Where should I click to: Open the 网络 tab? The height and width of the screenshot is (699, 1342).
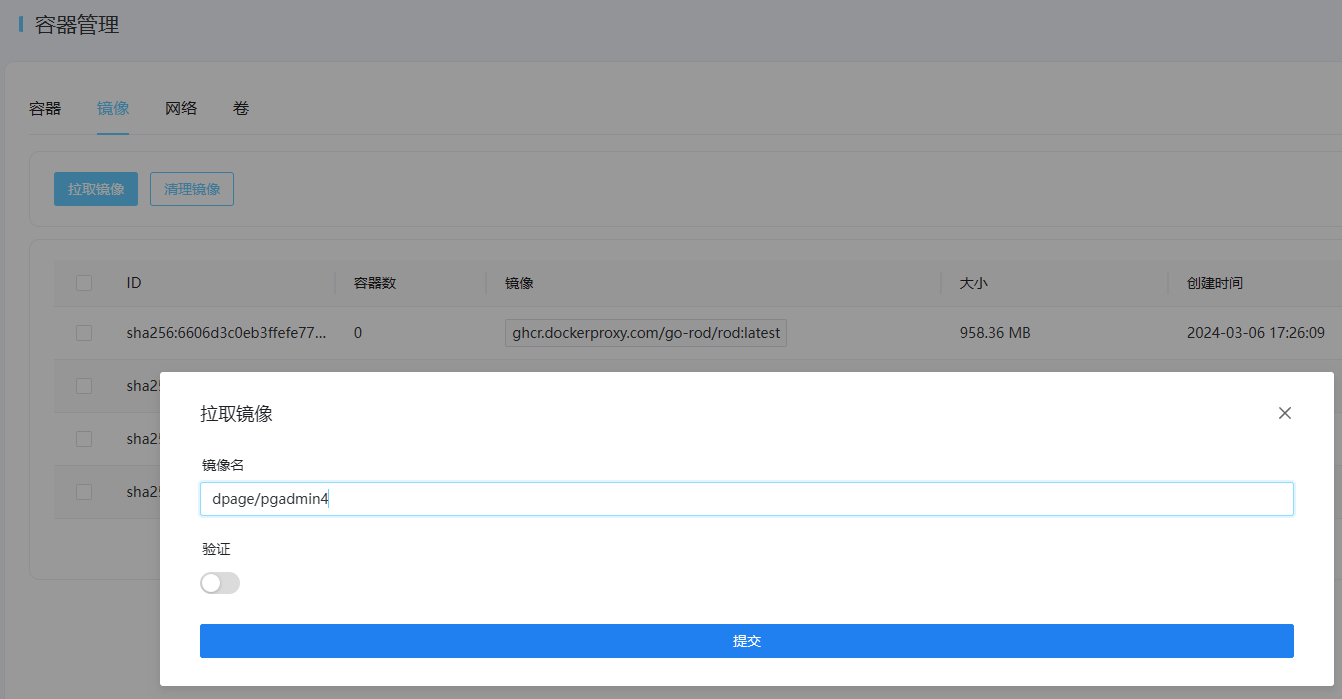(181, 108)
